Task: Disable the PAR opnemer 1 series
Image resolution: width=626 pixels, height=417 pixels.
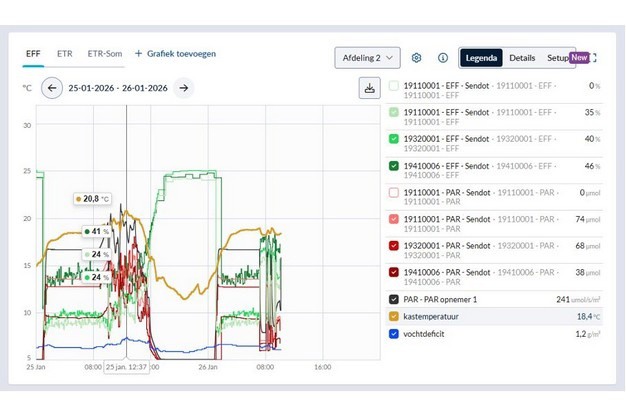Action: click(x=394, y=298)
